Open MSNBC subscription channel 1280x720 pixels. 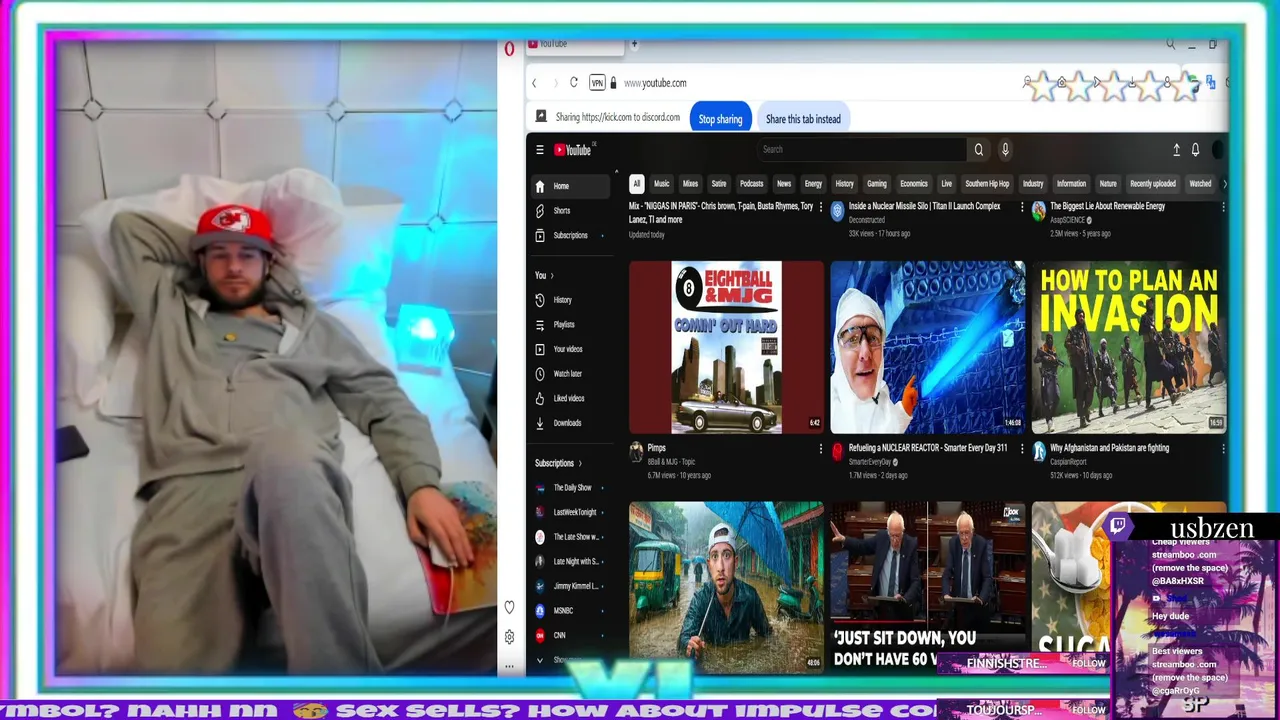coord(569,610)
